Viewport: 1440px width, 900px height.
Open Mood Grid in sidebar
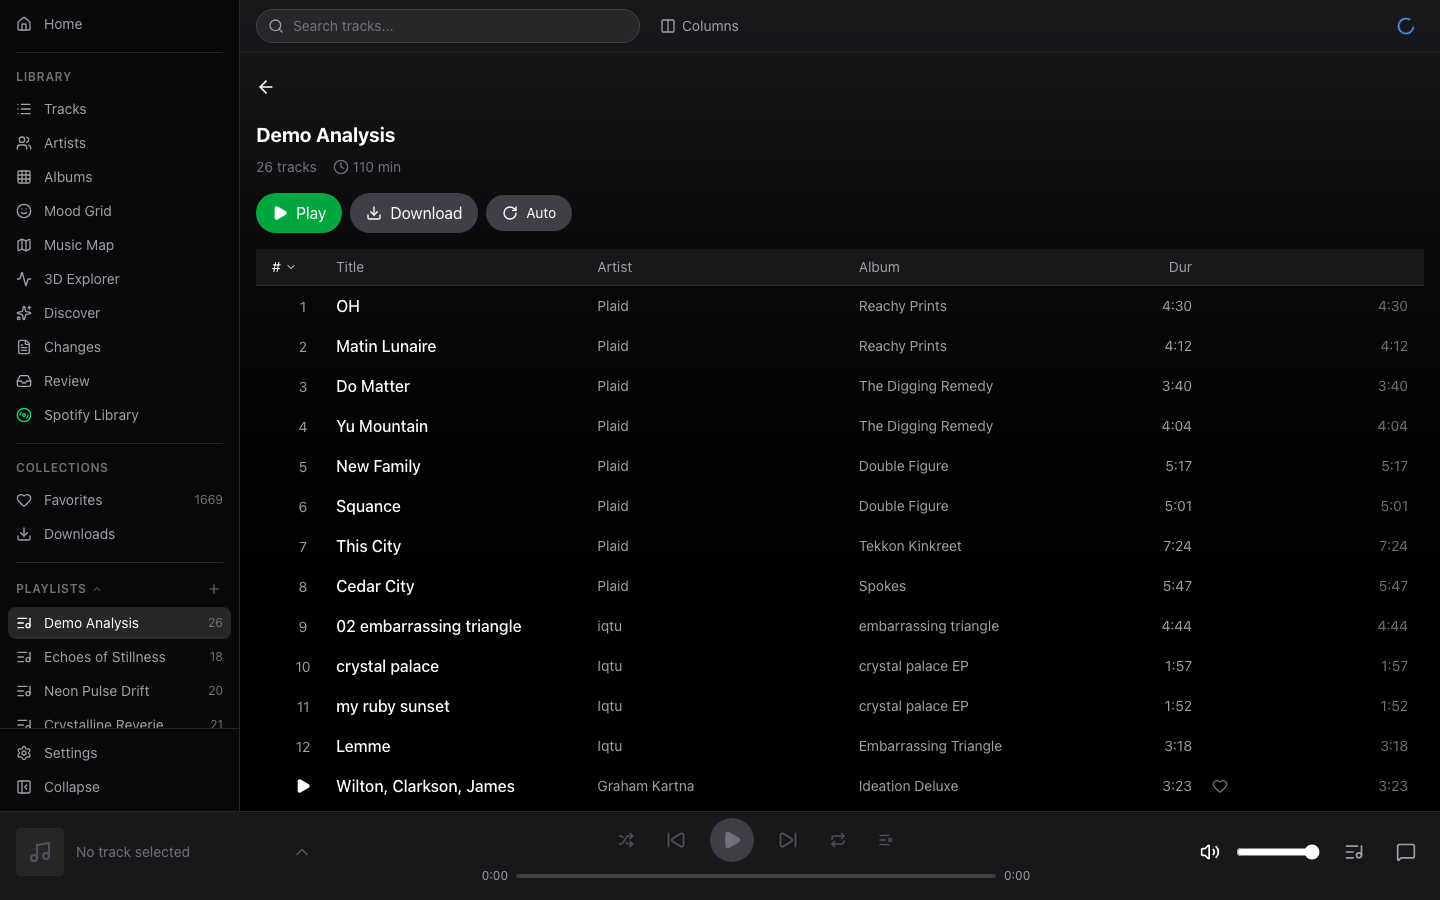coord(78,211)
